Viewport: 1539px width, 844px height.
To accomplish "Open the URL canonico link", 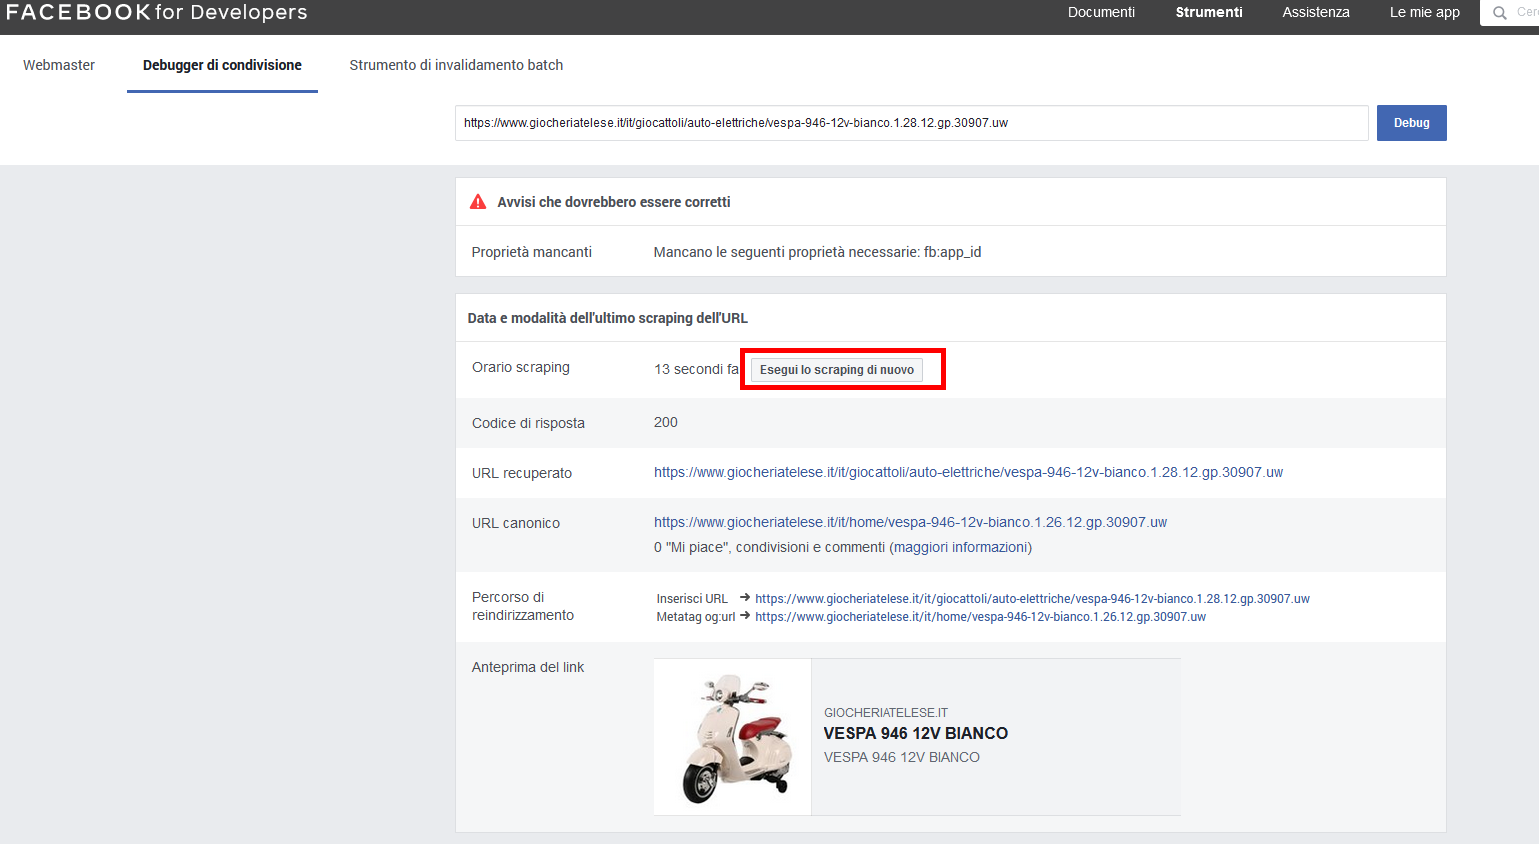I will coord(910,522).
